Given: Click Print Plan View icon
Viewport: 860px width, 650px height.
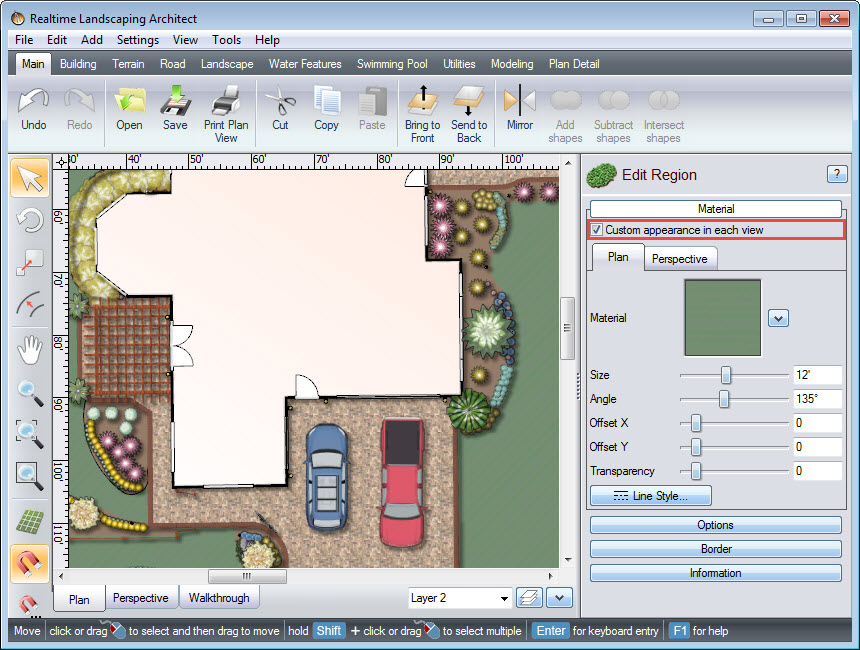Looking at the screenshot, I should click(x=226, y=101).
